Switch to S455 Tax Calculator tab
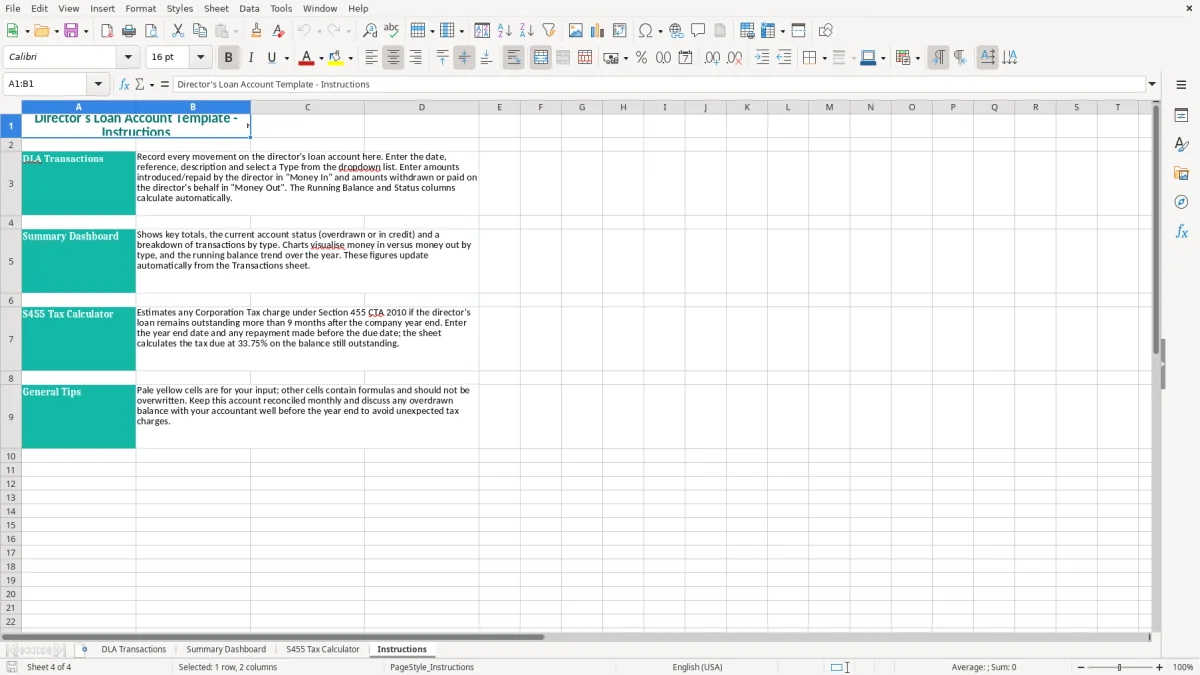The width and height of the screenshot is (1200, 675). pos(322,649)
